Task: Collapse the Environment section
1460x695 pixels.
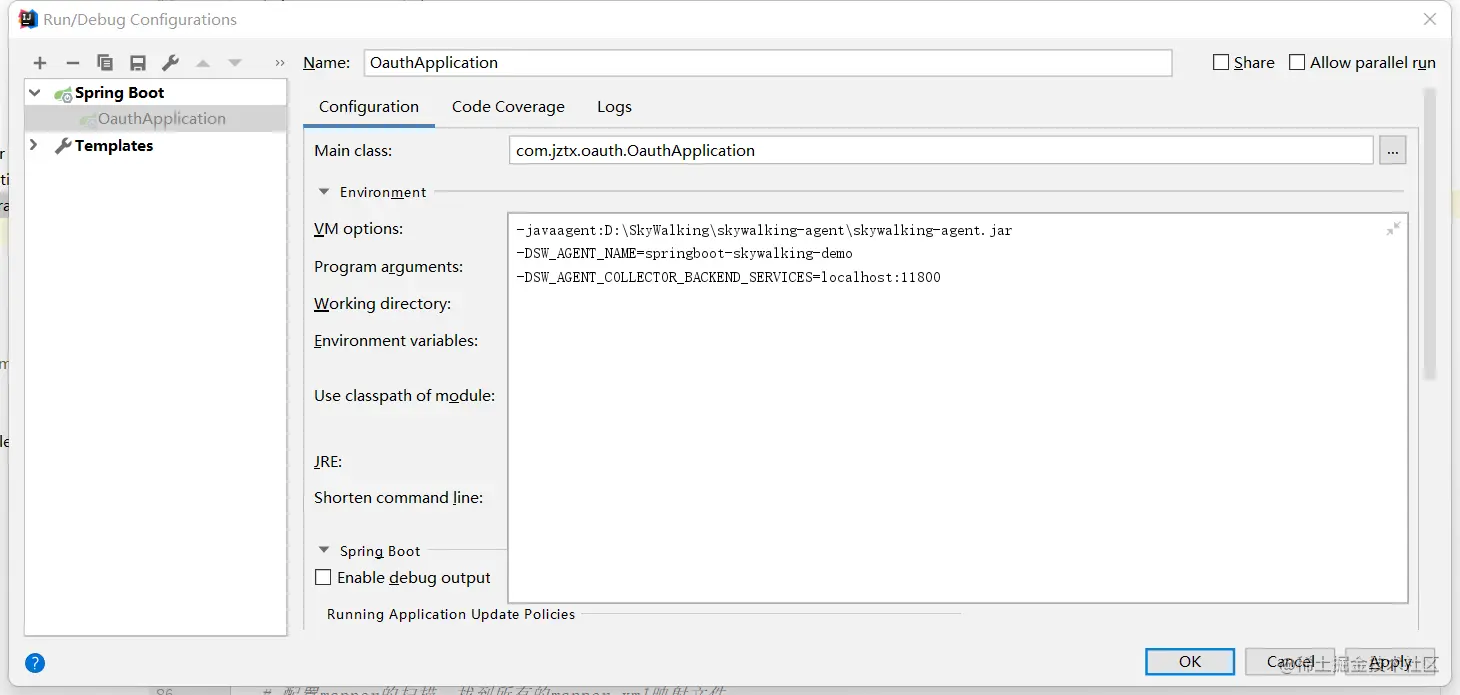Action: (x=324, y=192)
